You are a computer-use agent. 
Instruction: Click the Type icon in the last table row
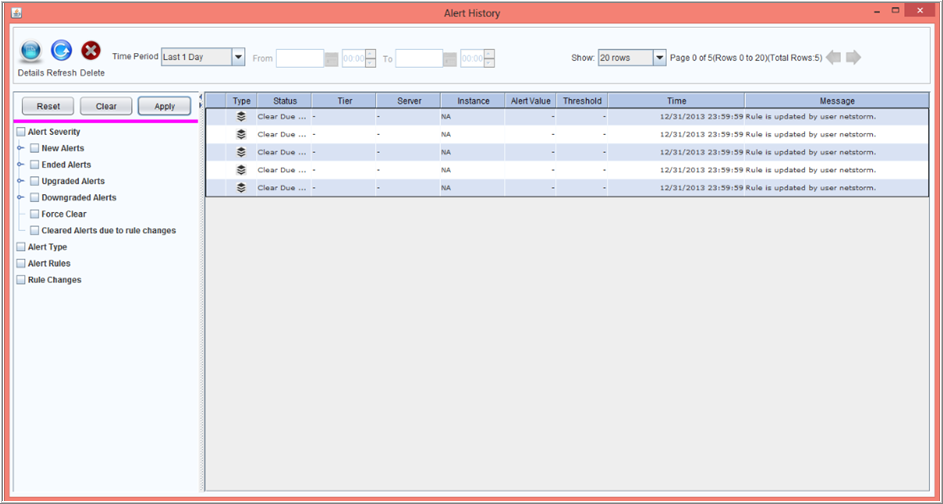click(x=241, y=188)
